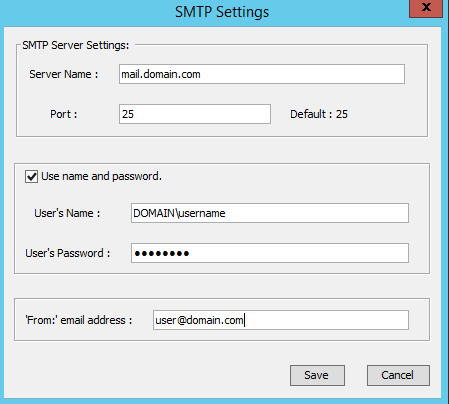Click the 'User's Name :' label

point(67,213)
